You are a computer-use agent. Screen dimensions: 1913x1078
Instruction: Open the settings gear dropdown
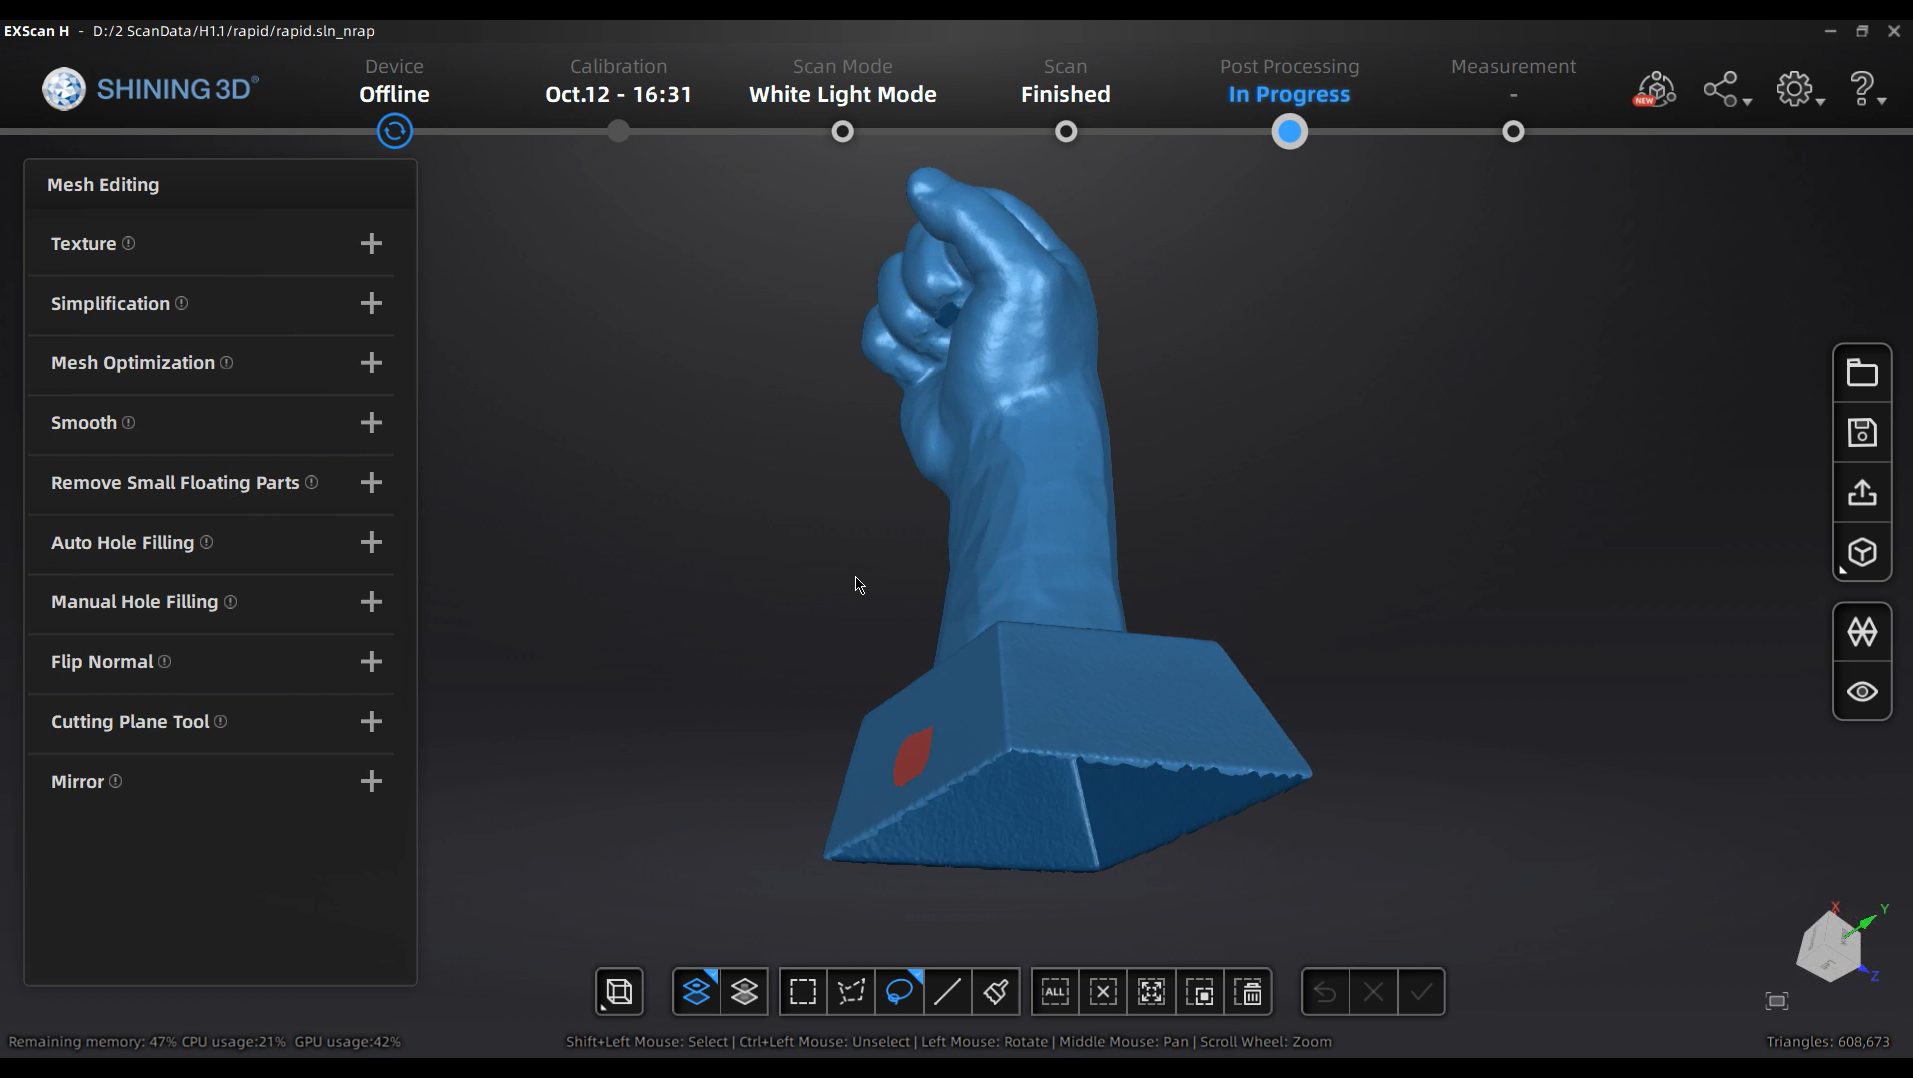tap(1799, 88)
